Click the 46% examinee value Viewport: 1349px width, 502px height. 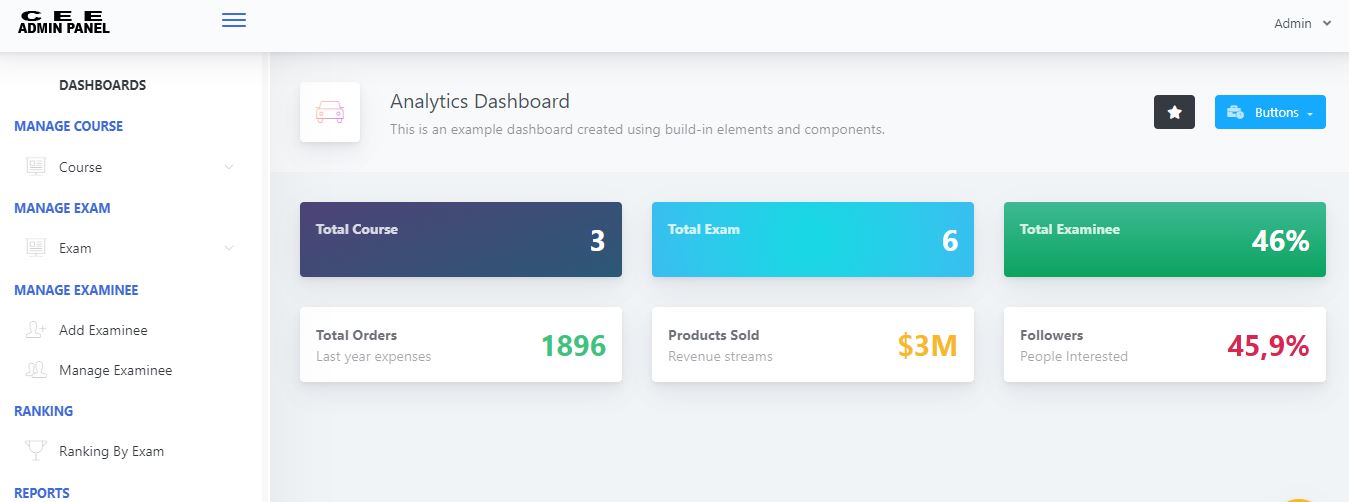[1280, 241]
